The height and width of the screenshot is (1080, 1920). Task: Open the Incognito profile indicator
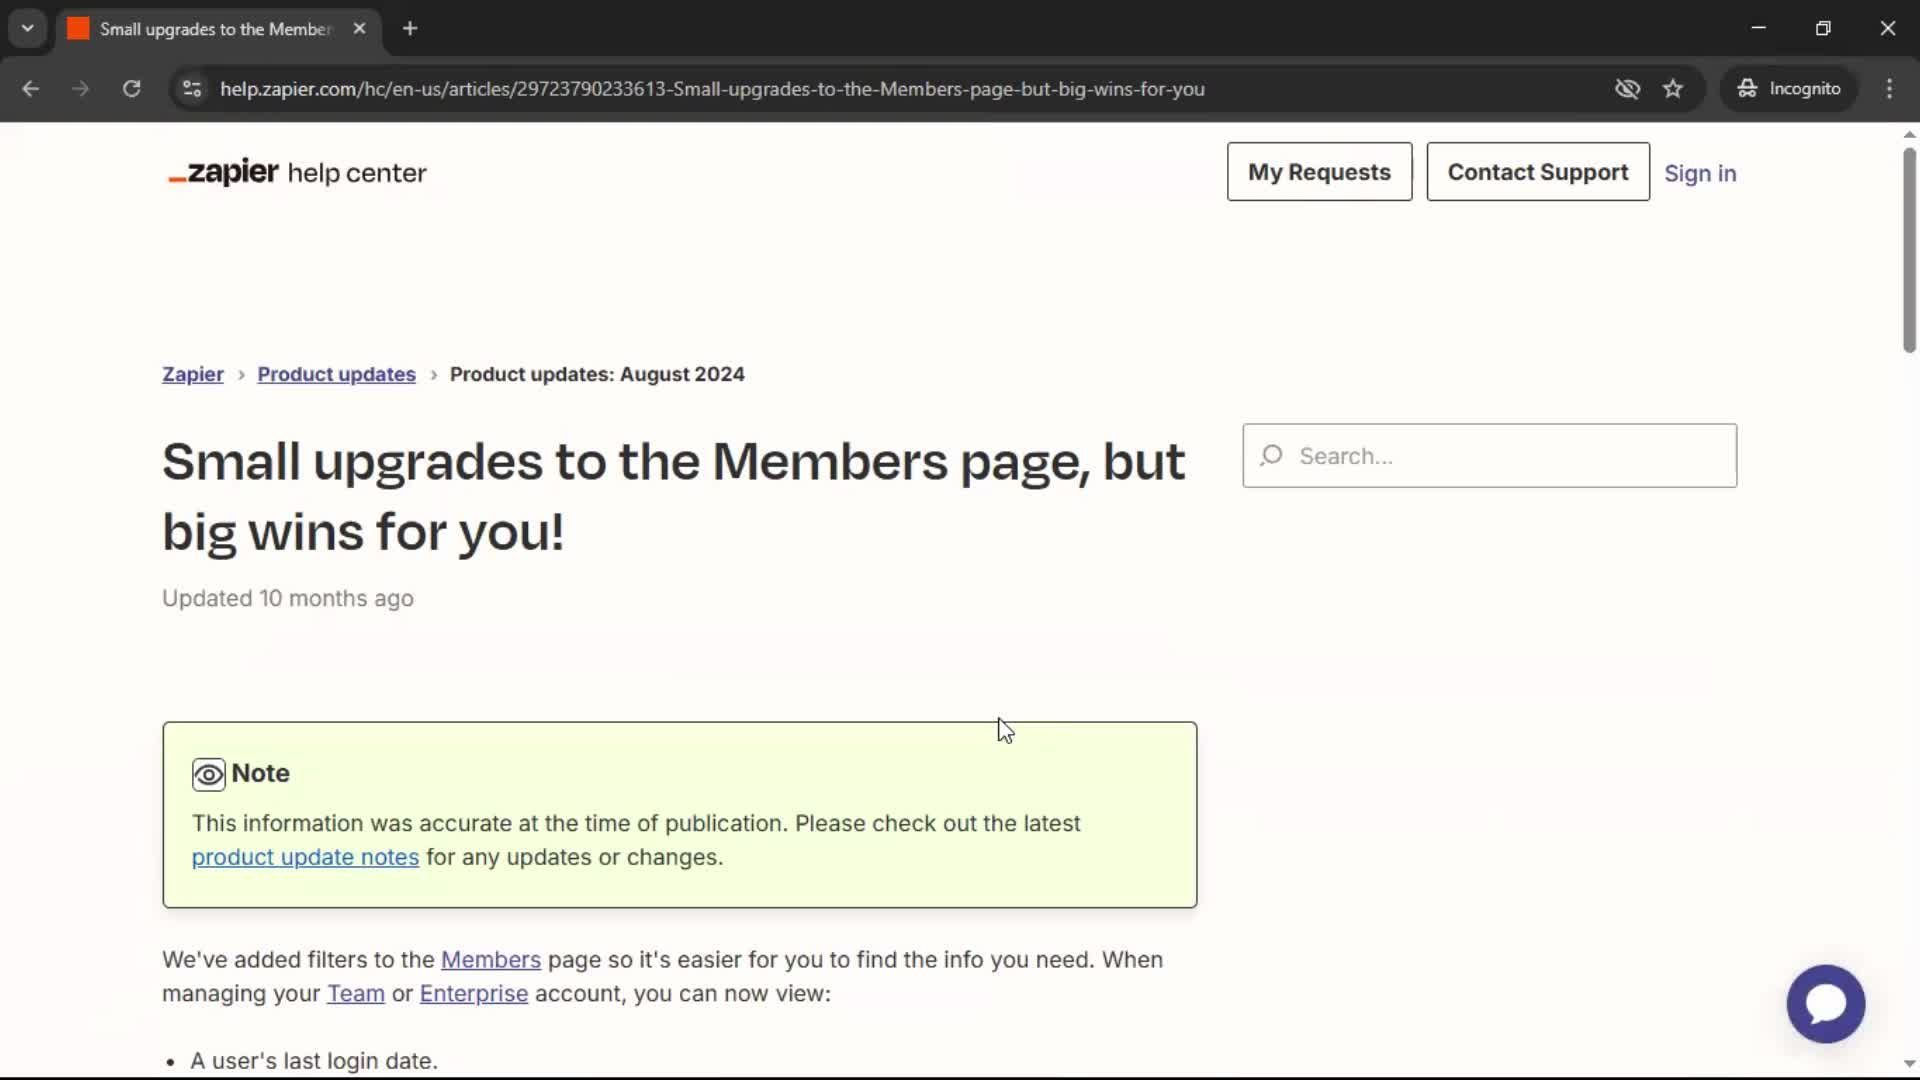pyautogui.click(x=1789, y=89)
